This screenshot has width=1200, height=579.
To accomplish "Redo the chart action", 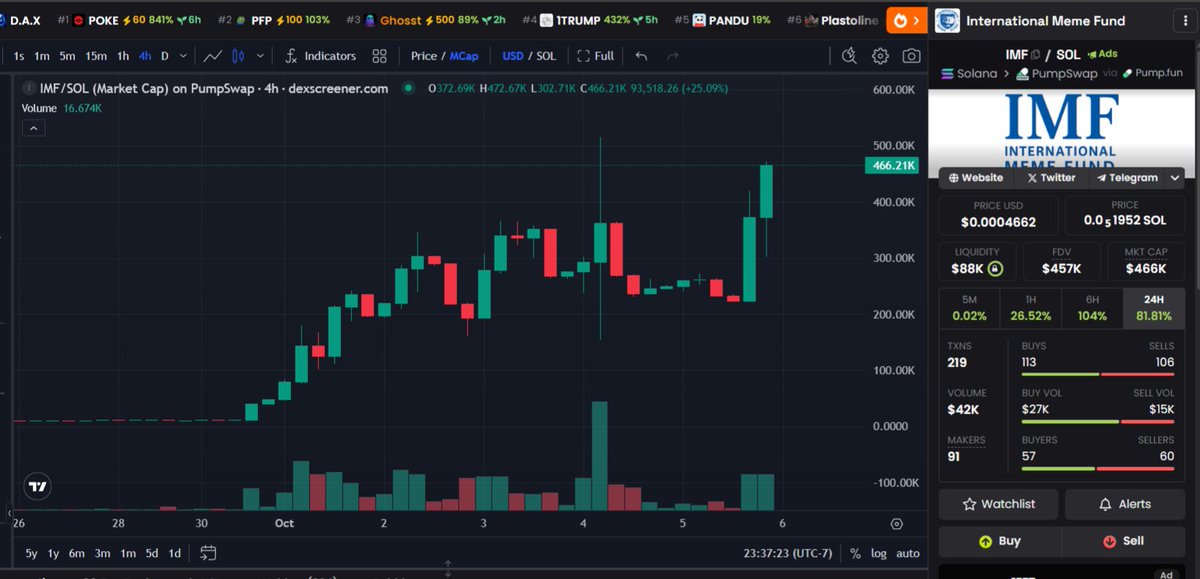I will (672, 56).
